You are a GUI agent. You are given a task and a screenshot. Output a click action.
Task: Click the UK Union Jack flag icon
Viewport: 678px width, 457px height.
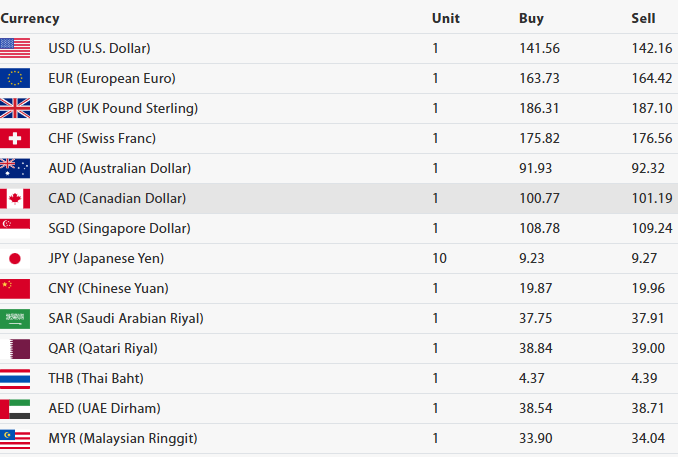(15, 108)
